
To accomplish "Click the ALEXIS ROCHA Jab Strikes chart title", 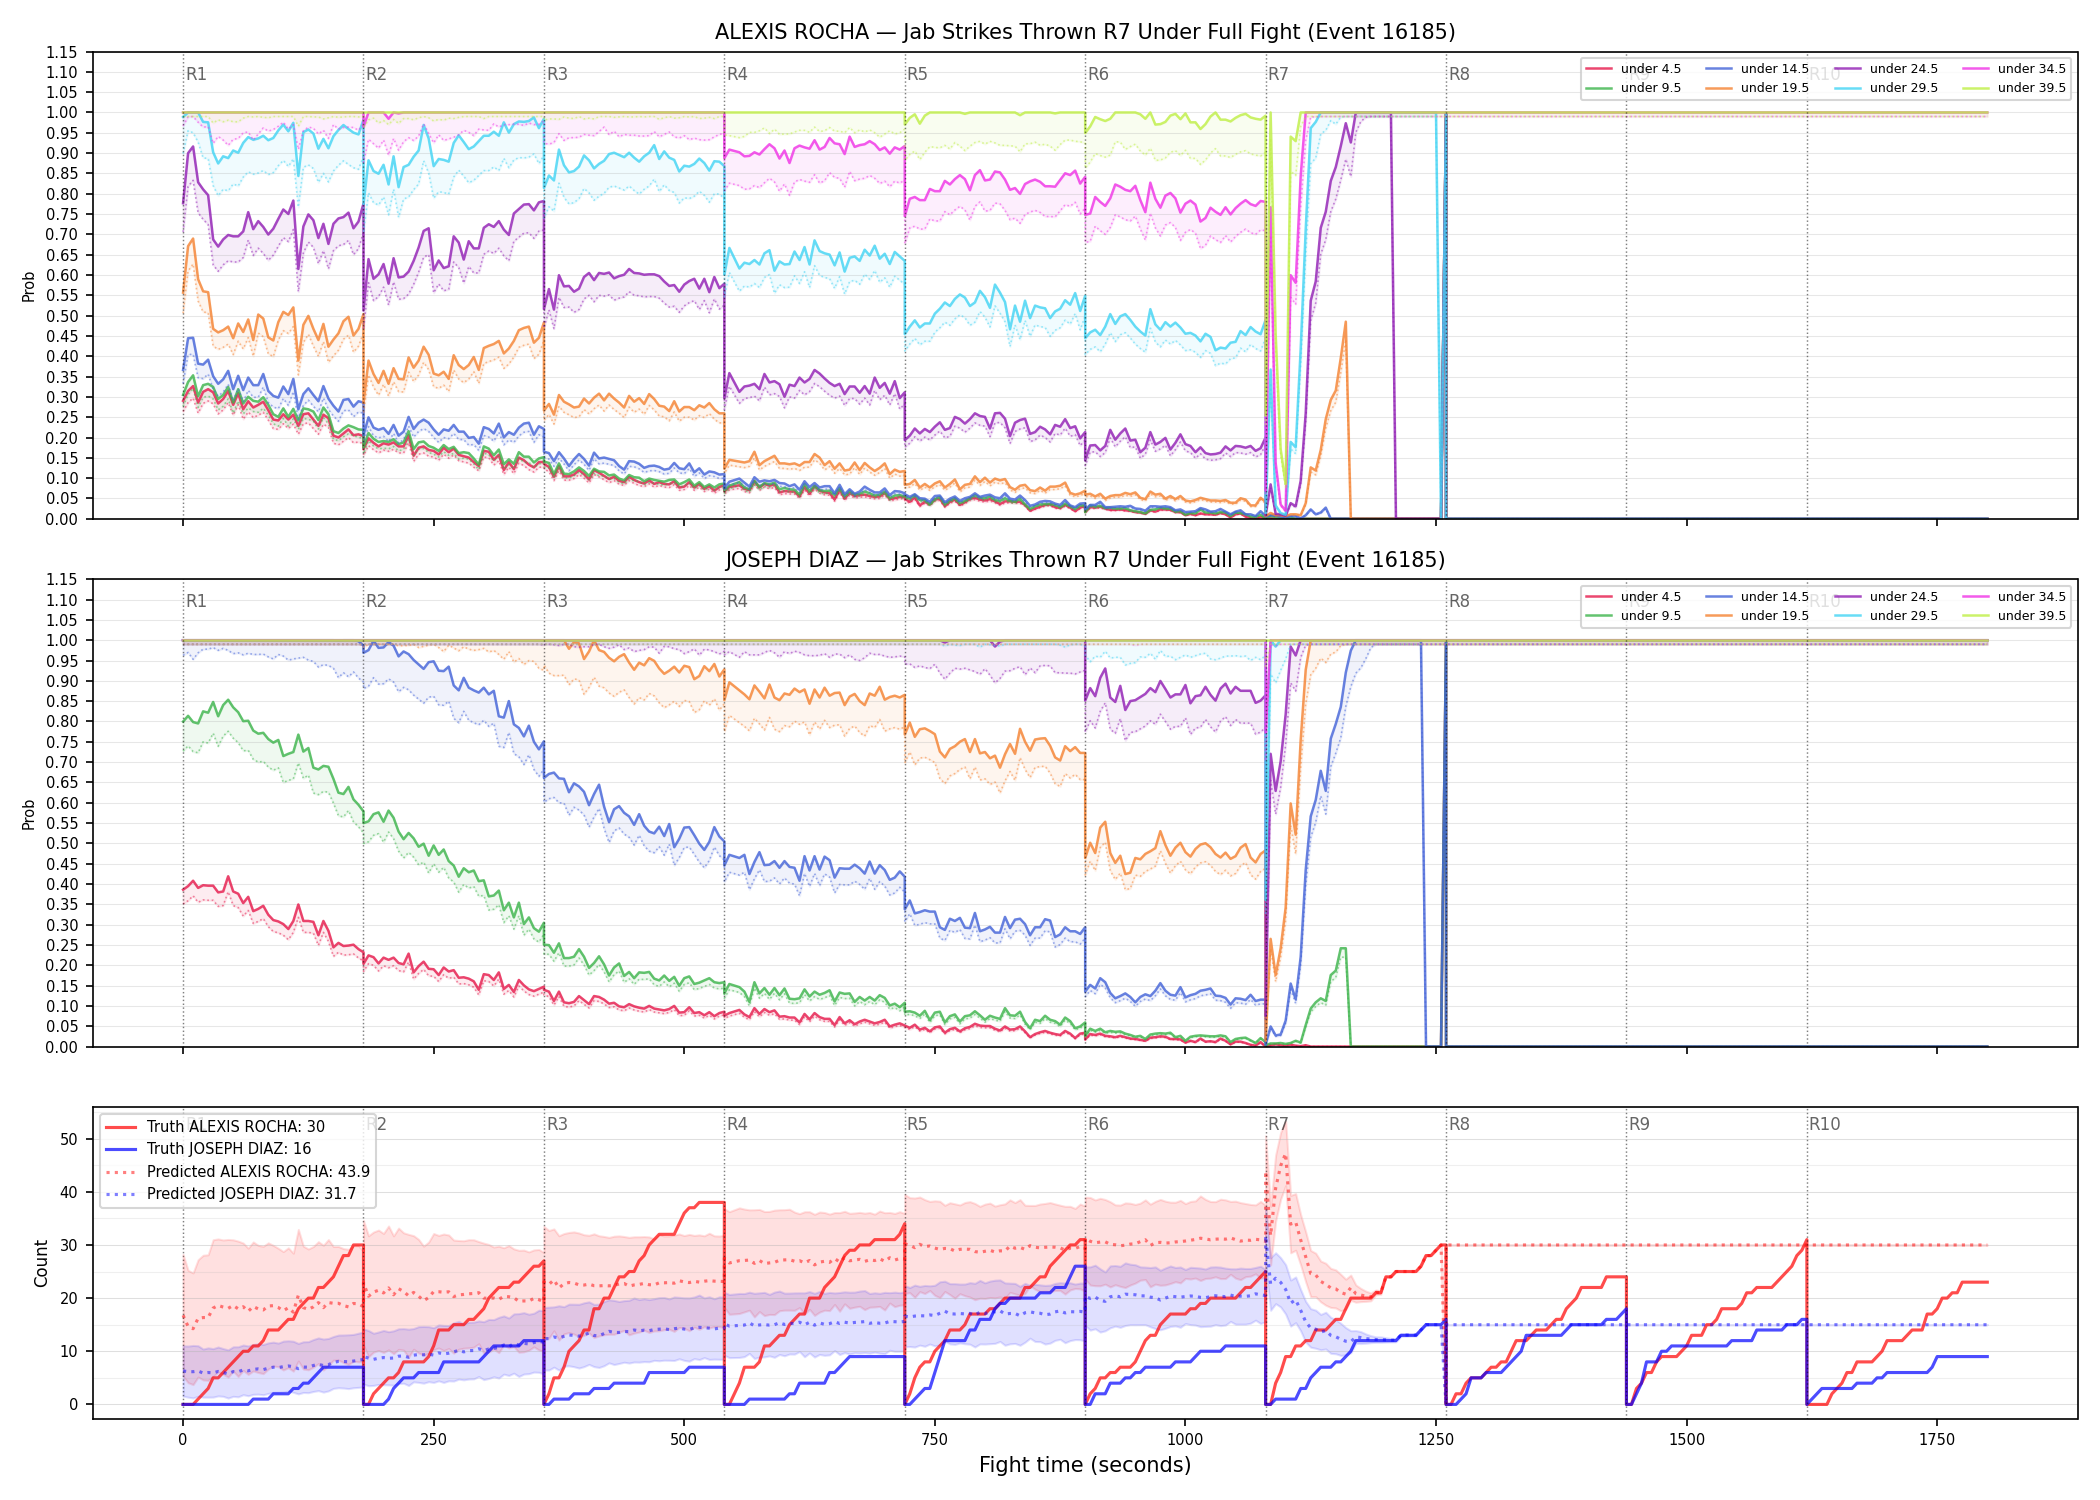I will click(x=1085, y=32).
